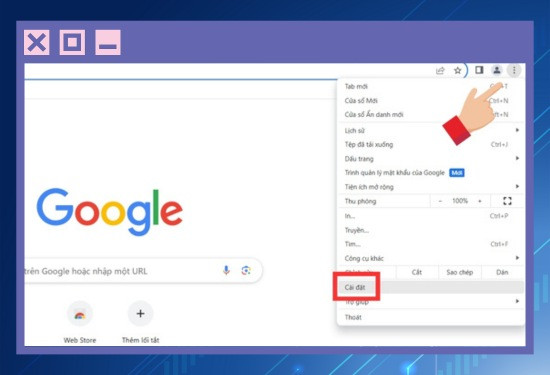Click the pink X close button
Viewport: 550px width, 375px height.
pos(37,43)
